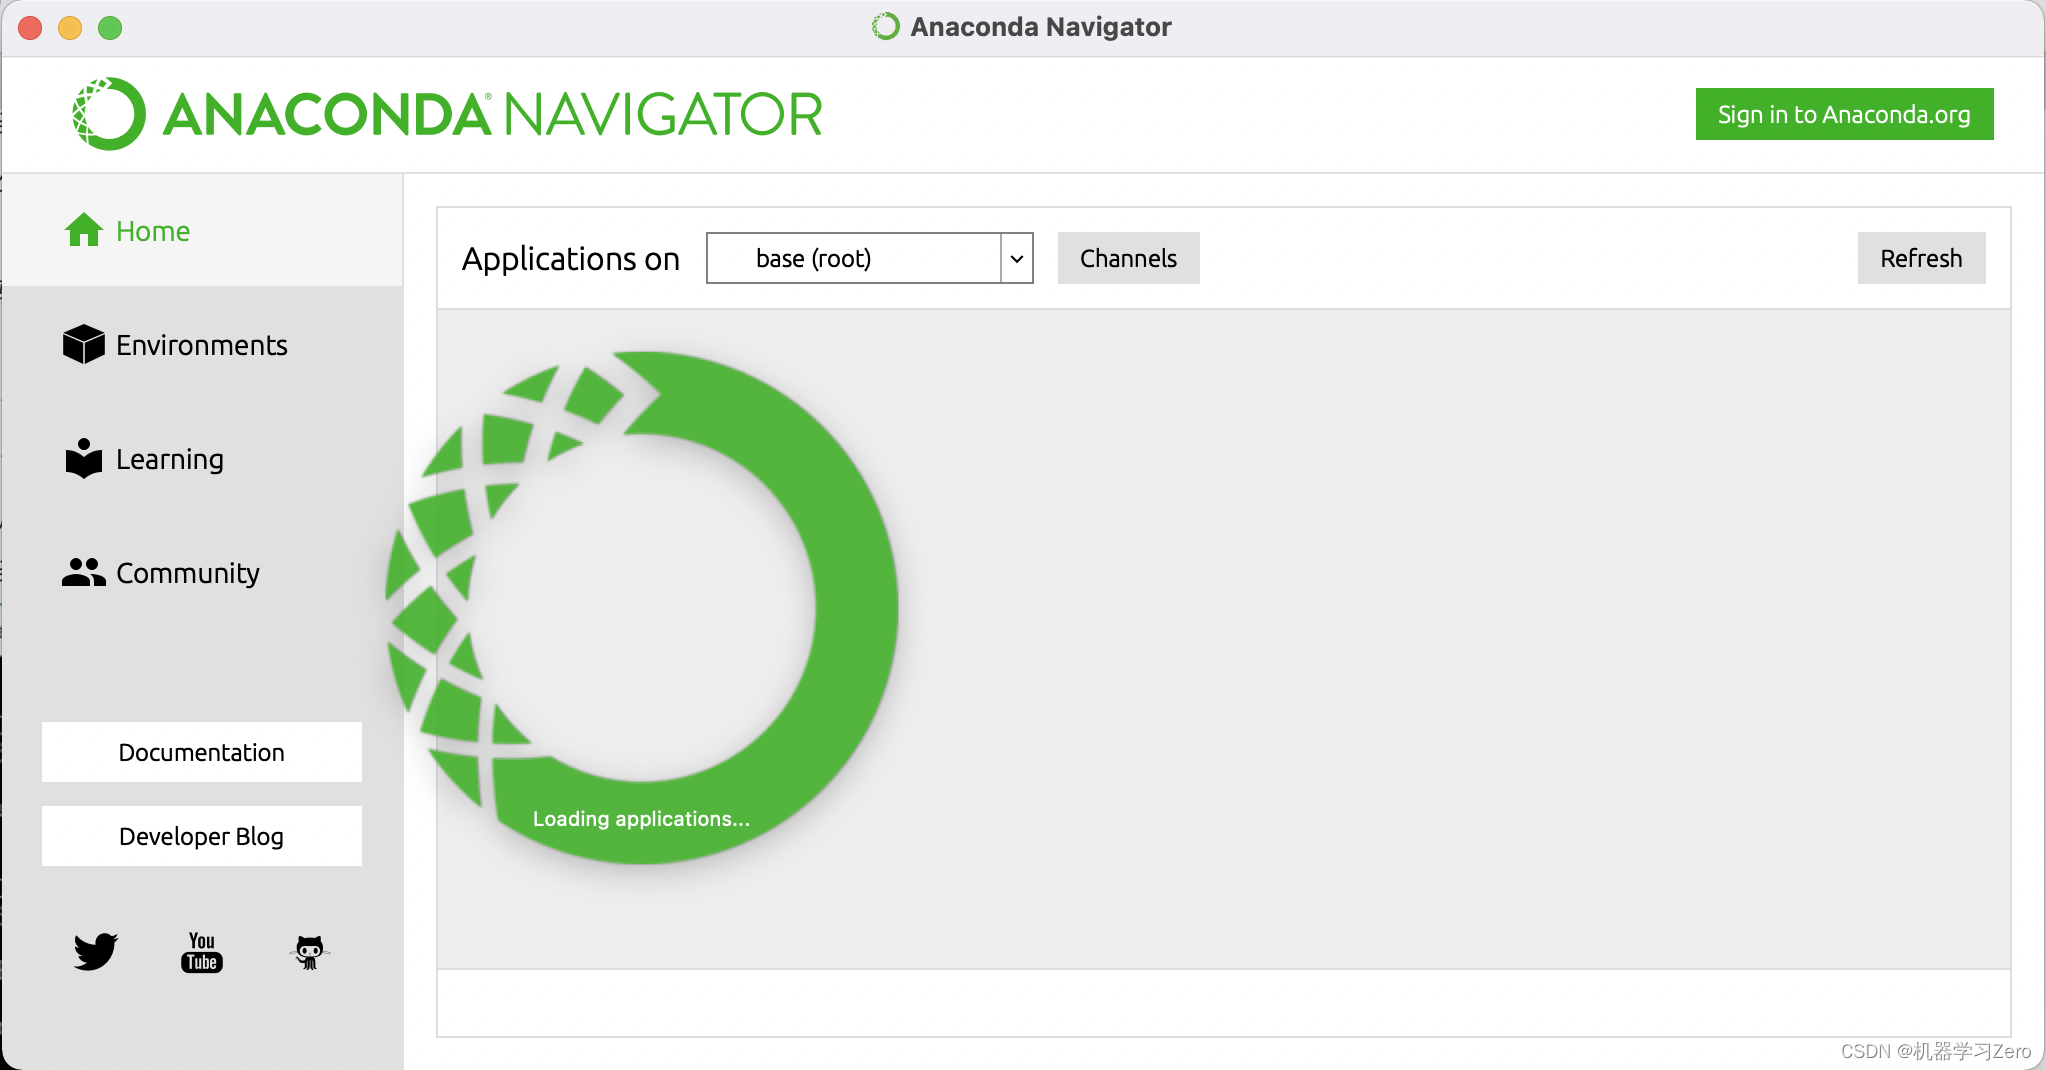This screenshot has height=1070, width=2046.
Task: Click the Anaconda Navigator header logo
Action: coord(447,114)
